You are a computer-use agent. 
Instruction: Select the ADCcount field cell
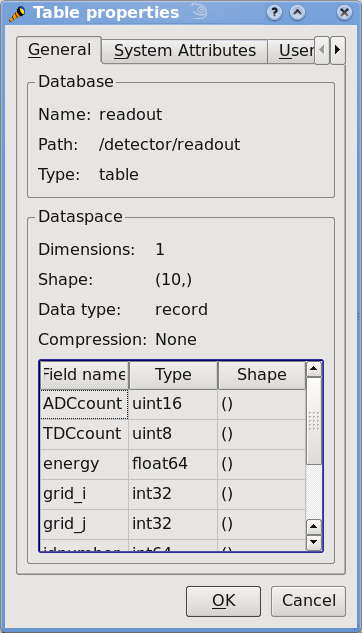coord(84,404)
